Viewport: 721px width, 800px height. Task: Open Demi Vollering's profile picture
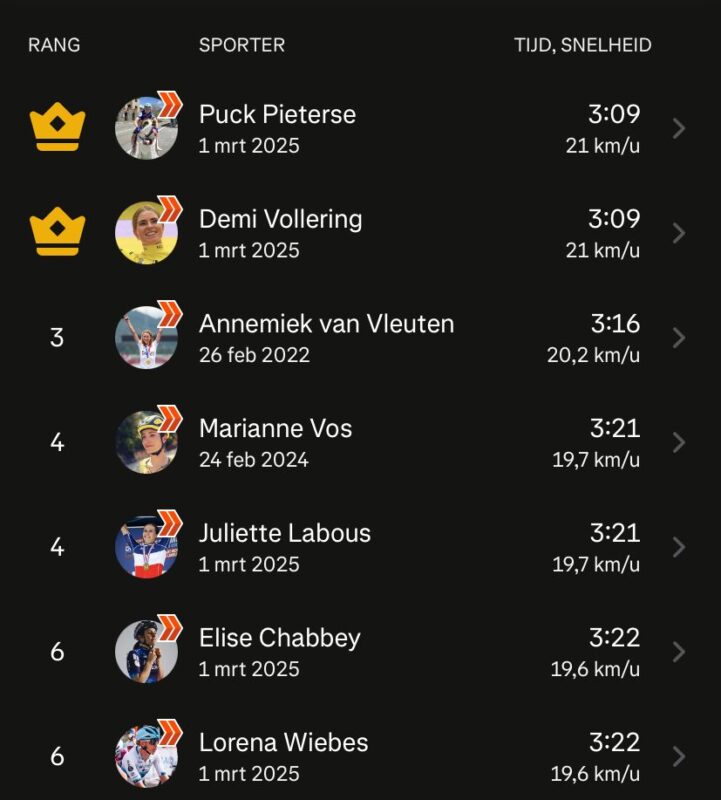pos(146,233)
